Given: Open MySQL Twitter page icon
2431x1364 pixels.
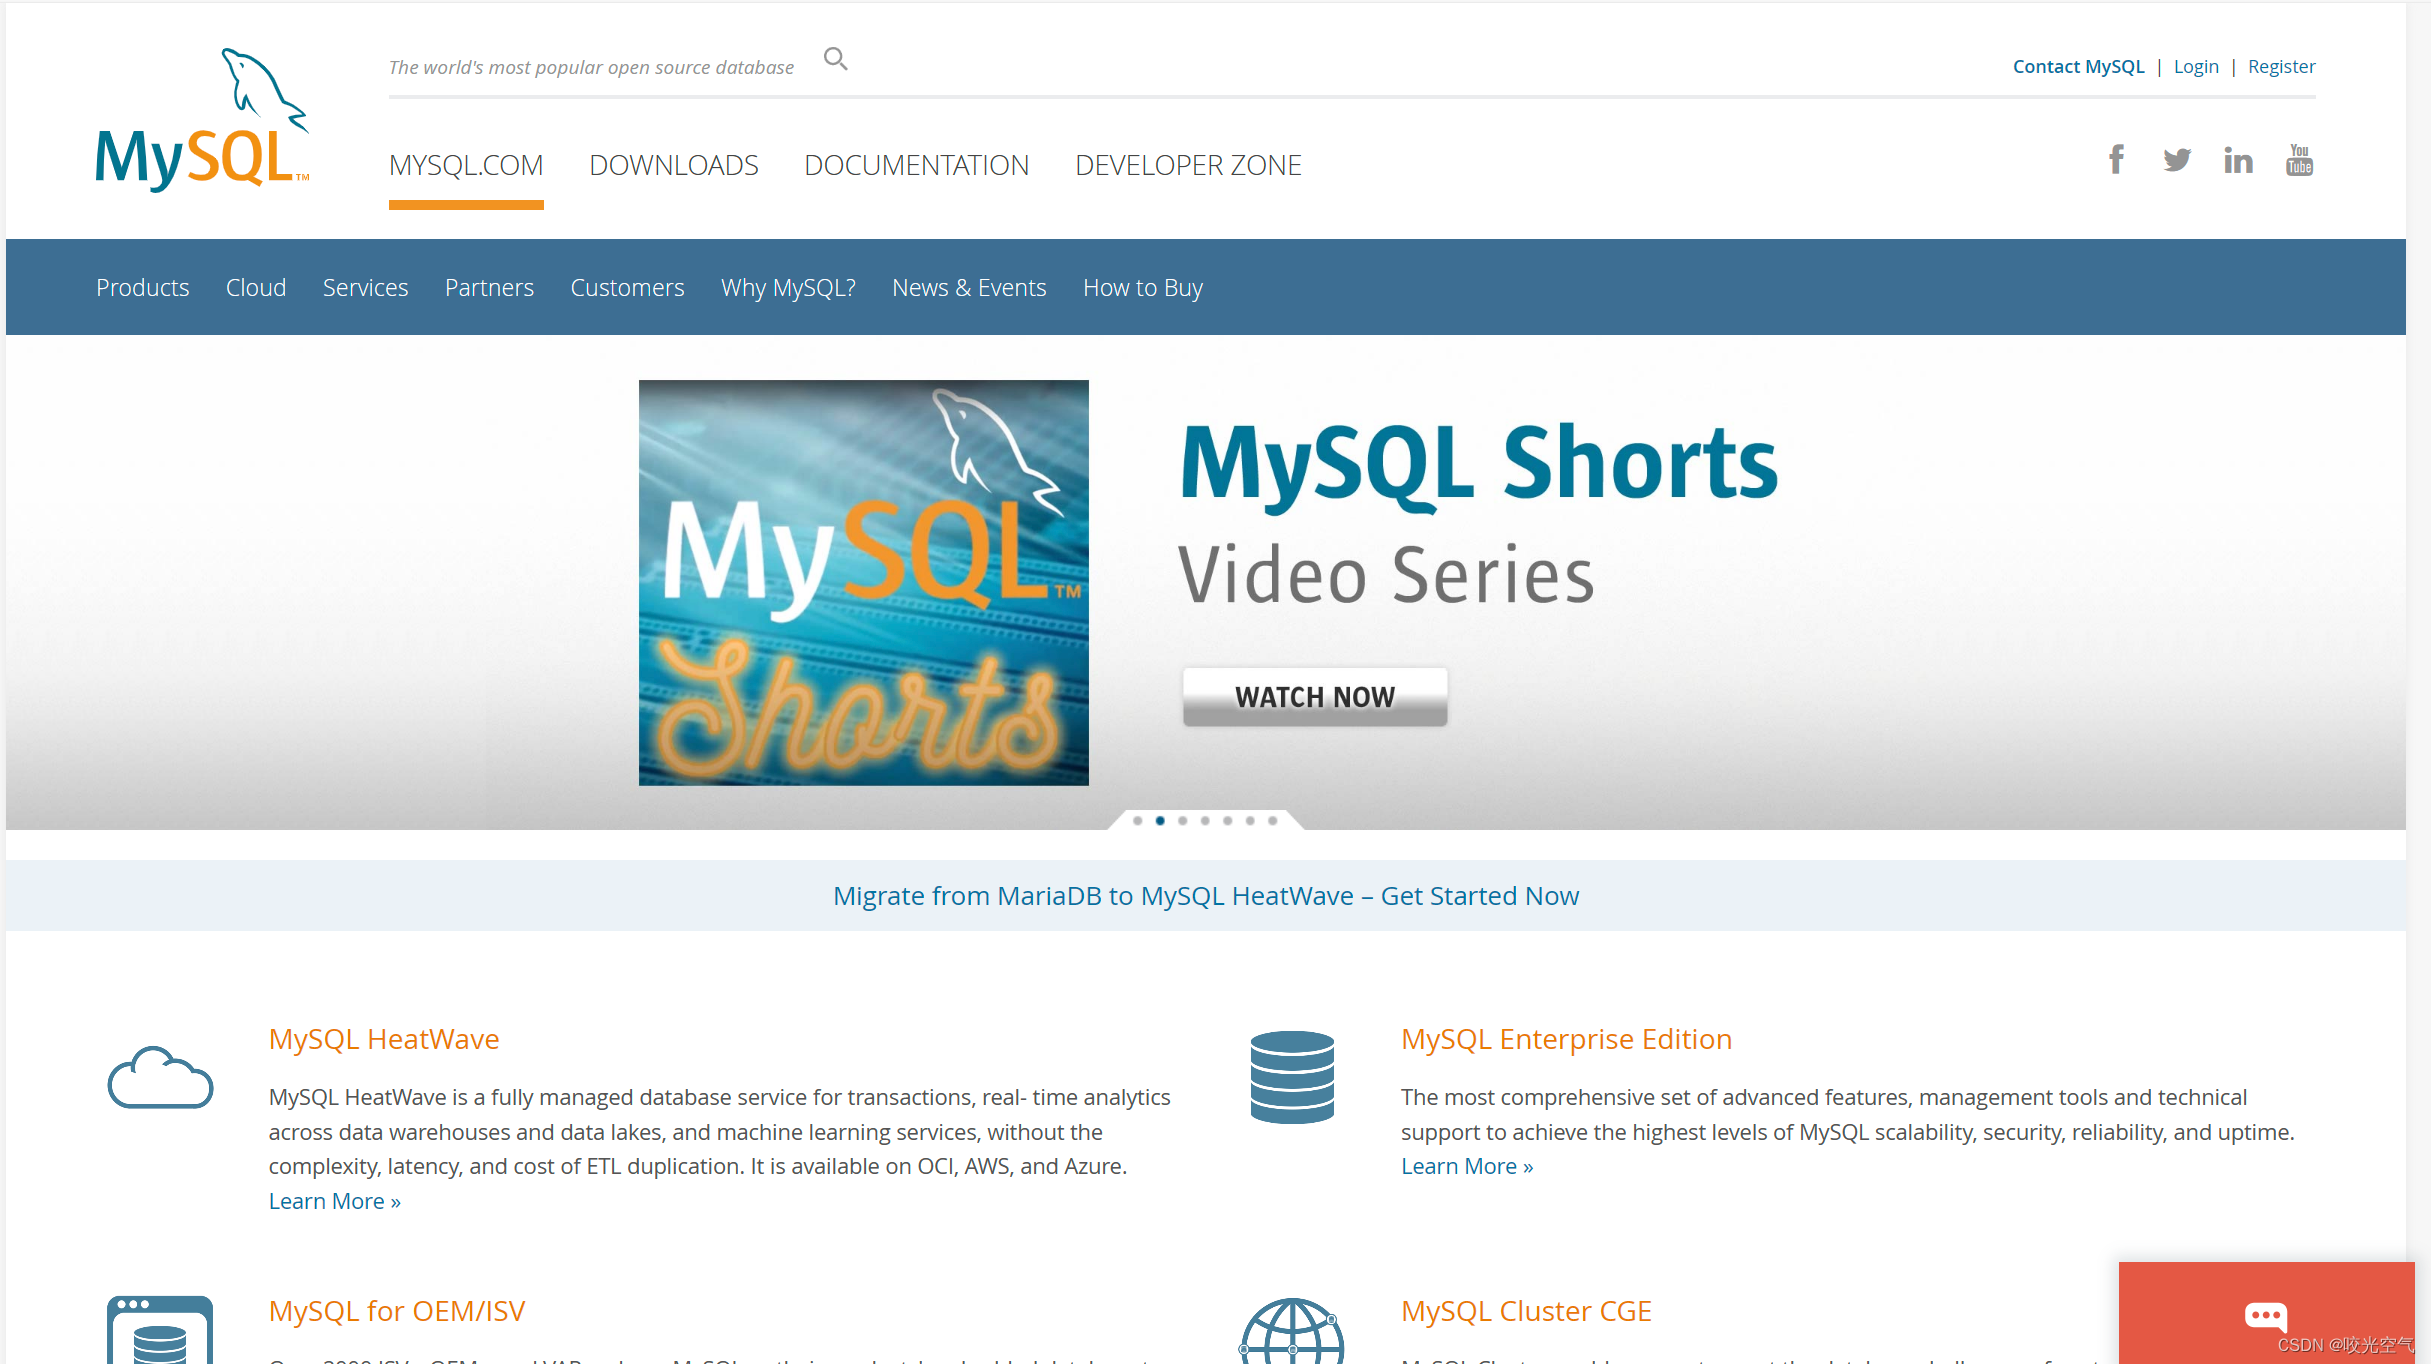Looking at the screenshot, I should pos(2177,160).
